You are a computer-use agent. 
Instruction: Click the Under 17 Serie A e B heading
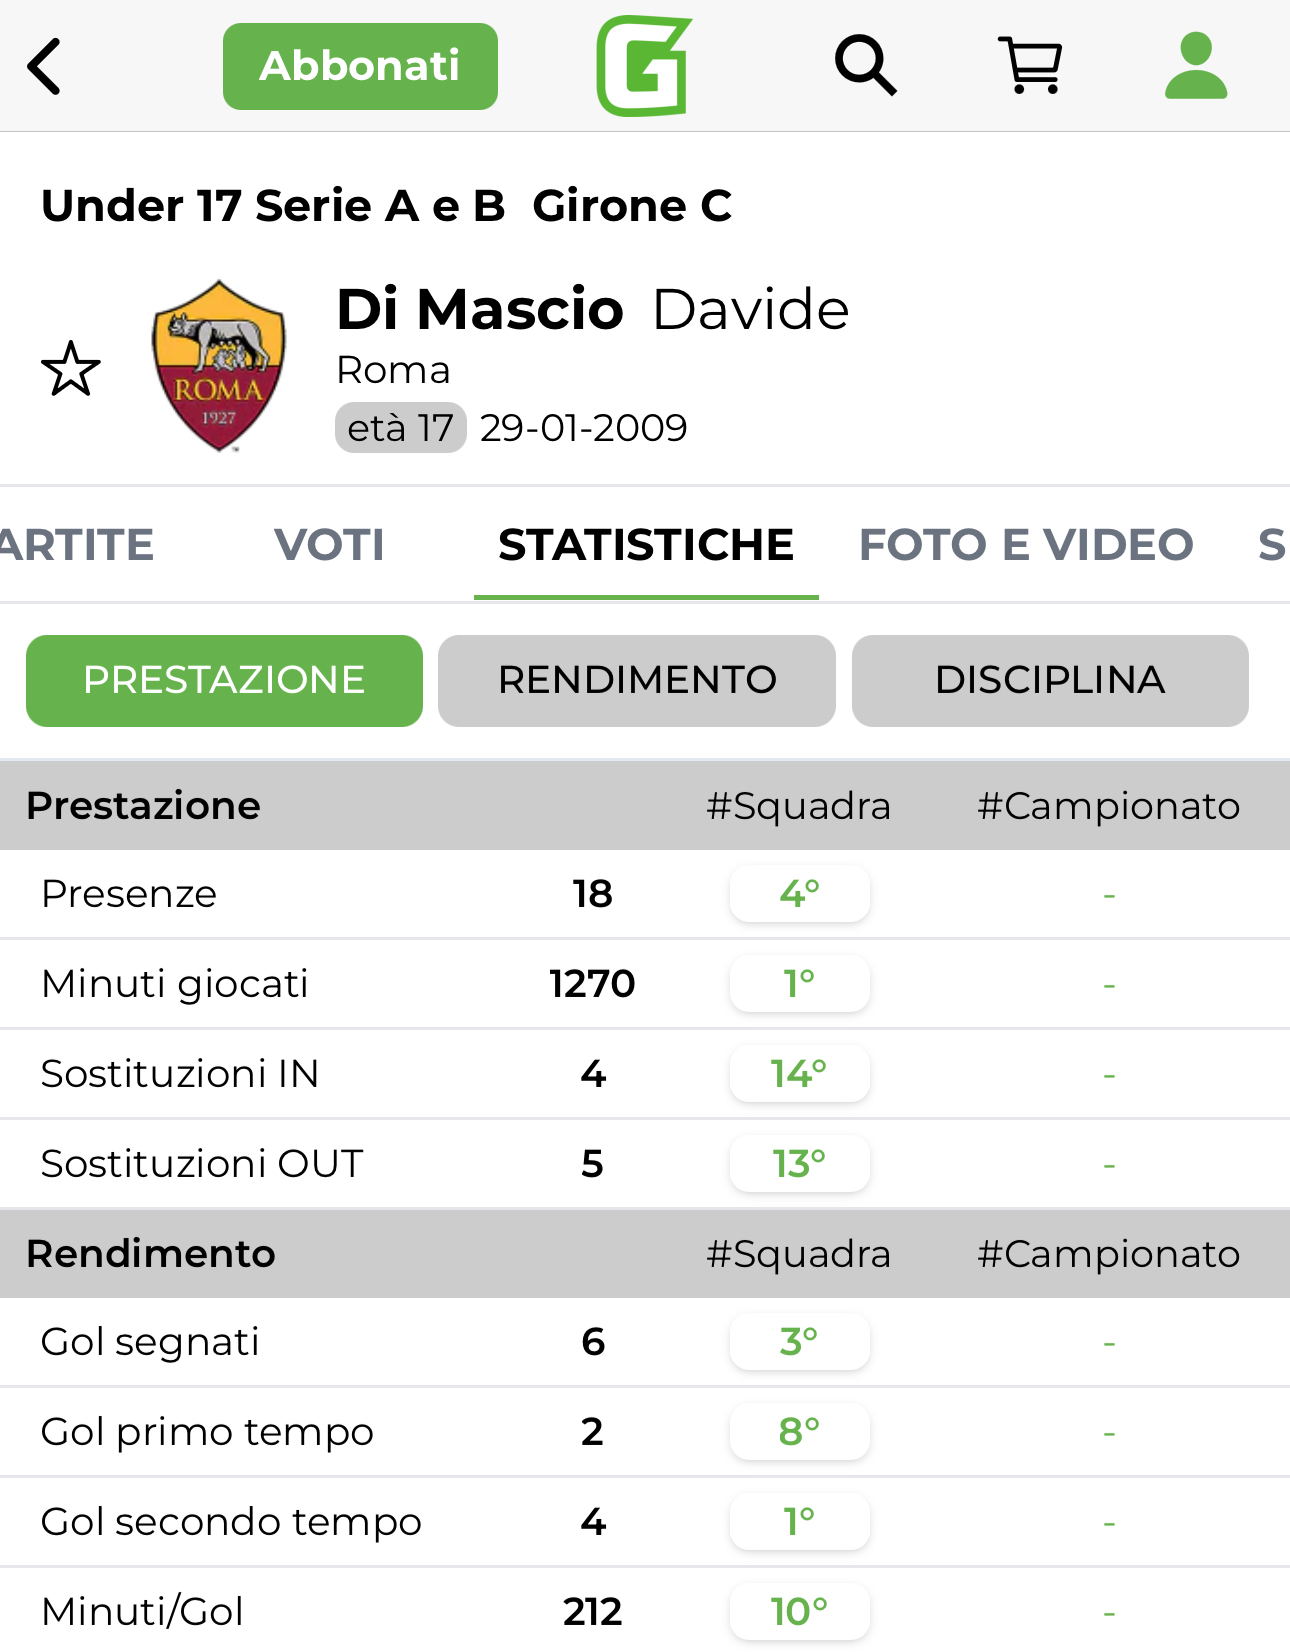click(273, 206)
